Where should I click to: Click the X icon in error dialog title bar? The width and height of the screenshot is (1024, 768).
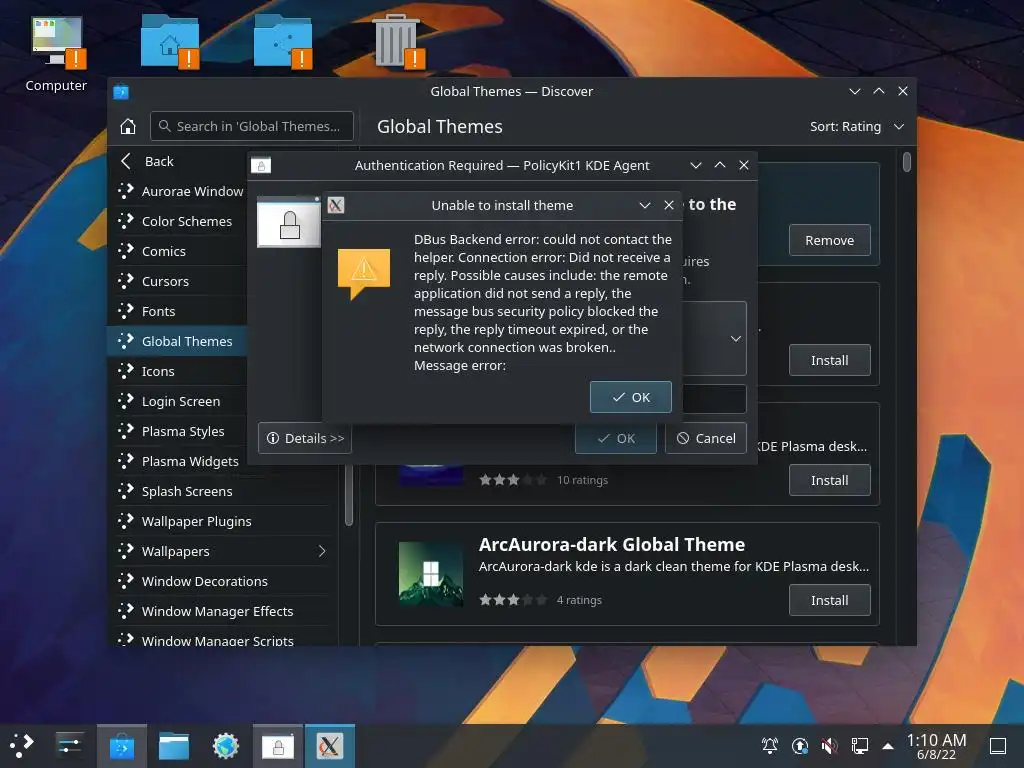[336, 205]
